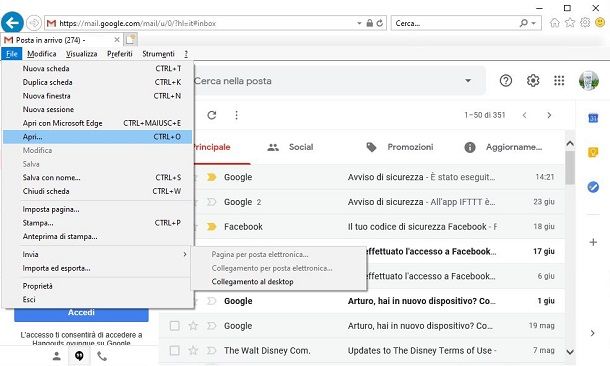
Task: Toggle importance marker on Walt Disney email
Action: [211, 350]
